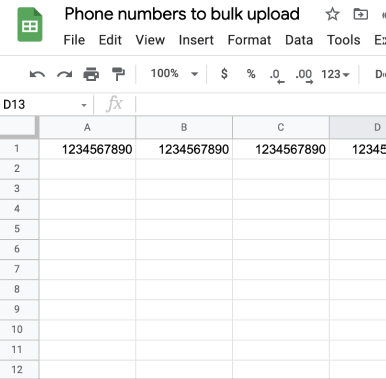Image resolution: width=386 pixels, height=379 pixels.
Task: Open the Format menu
Action: click(x=249, y=40)
